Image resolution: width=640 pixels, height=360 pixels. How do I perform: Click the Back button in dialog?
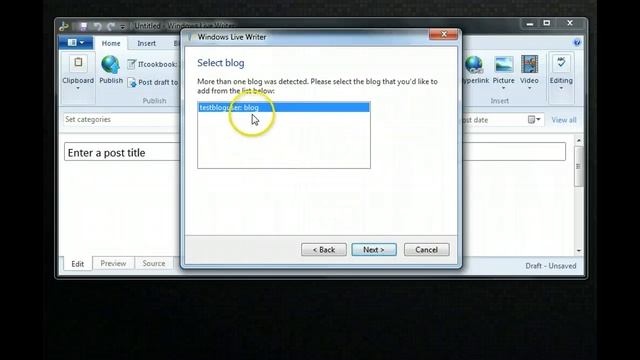pyautogui.click(x=324, y=249)
